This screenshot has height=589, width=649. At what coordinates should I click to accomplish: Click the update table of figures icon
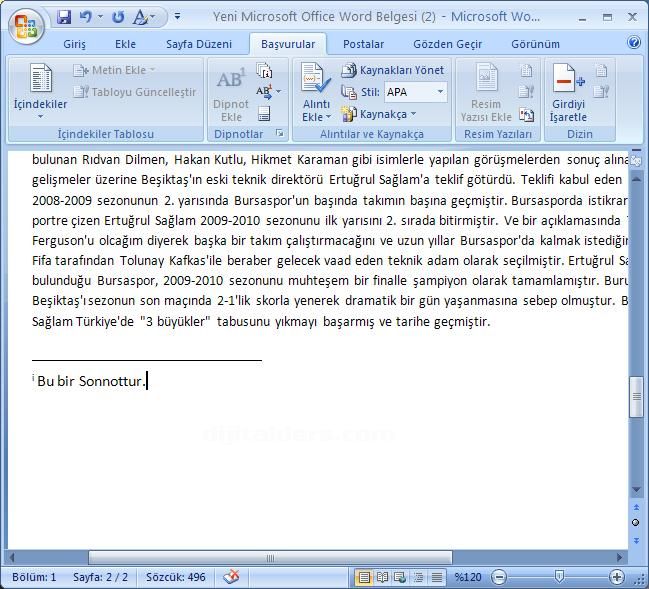click(526, 92)
